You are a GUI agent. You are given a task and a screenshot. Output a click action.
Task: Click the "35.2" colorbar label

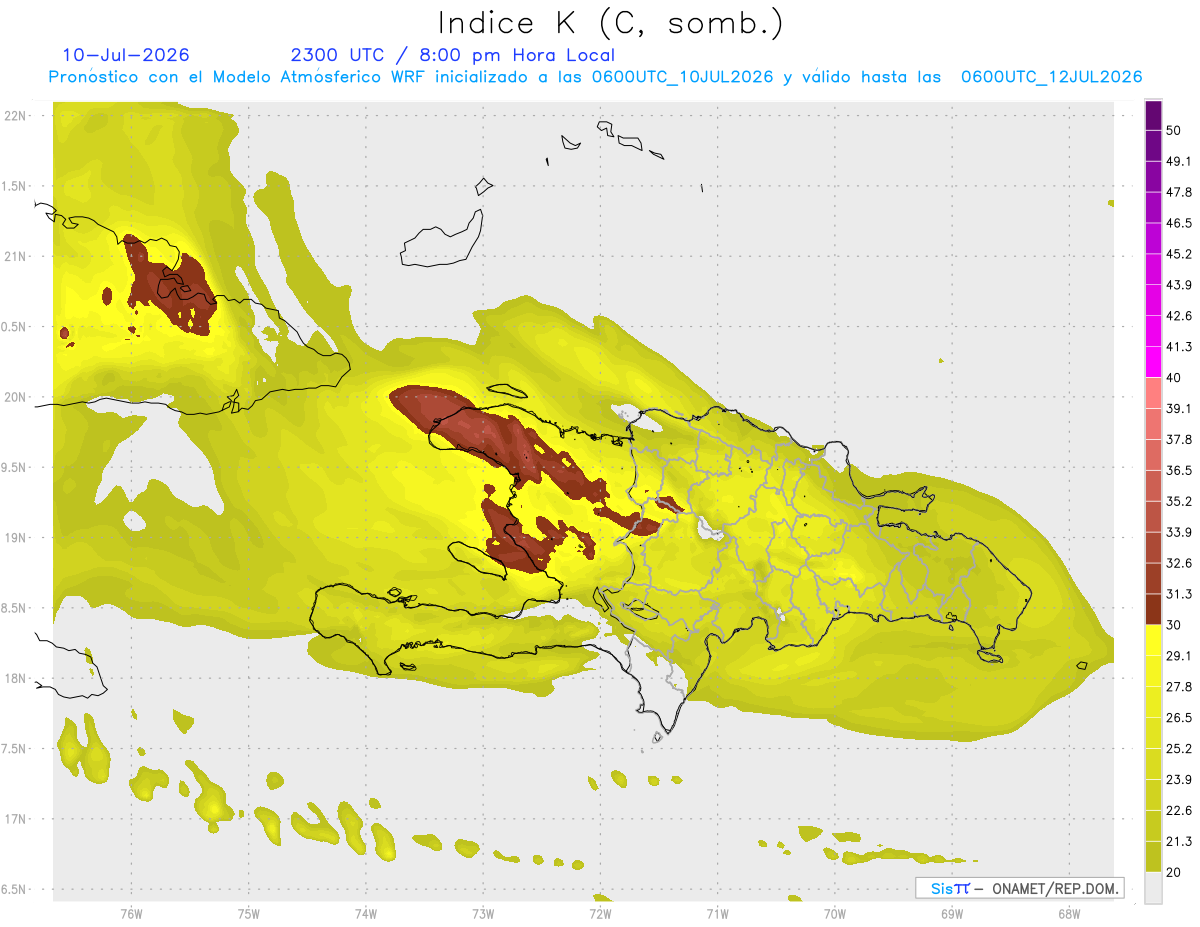(x=1179, y=501)
